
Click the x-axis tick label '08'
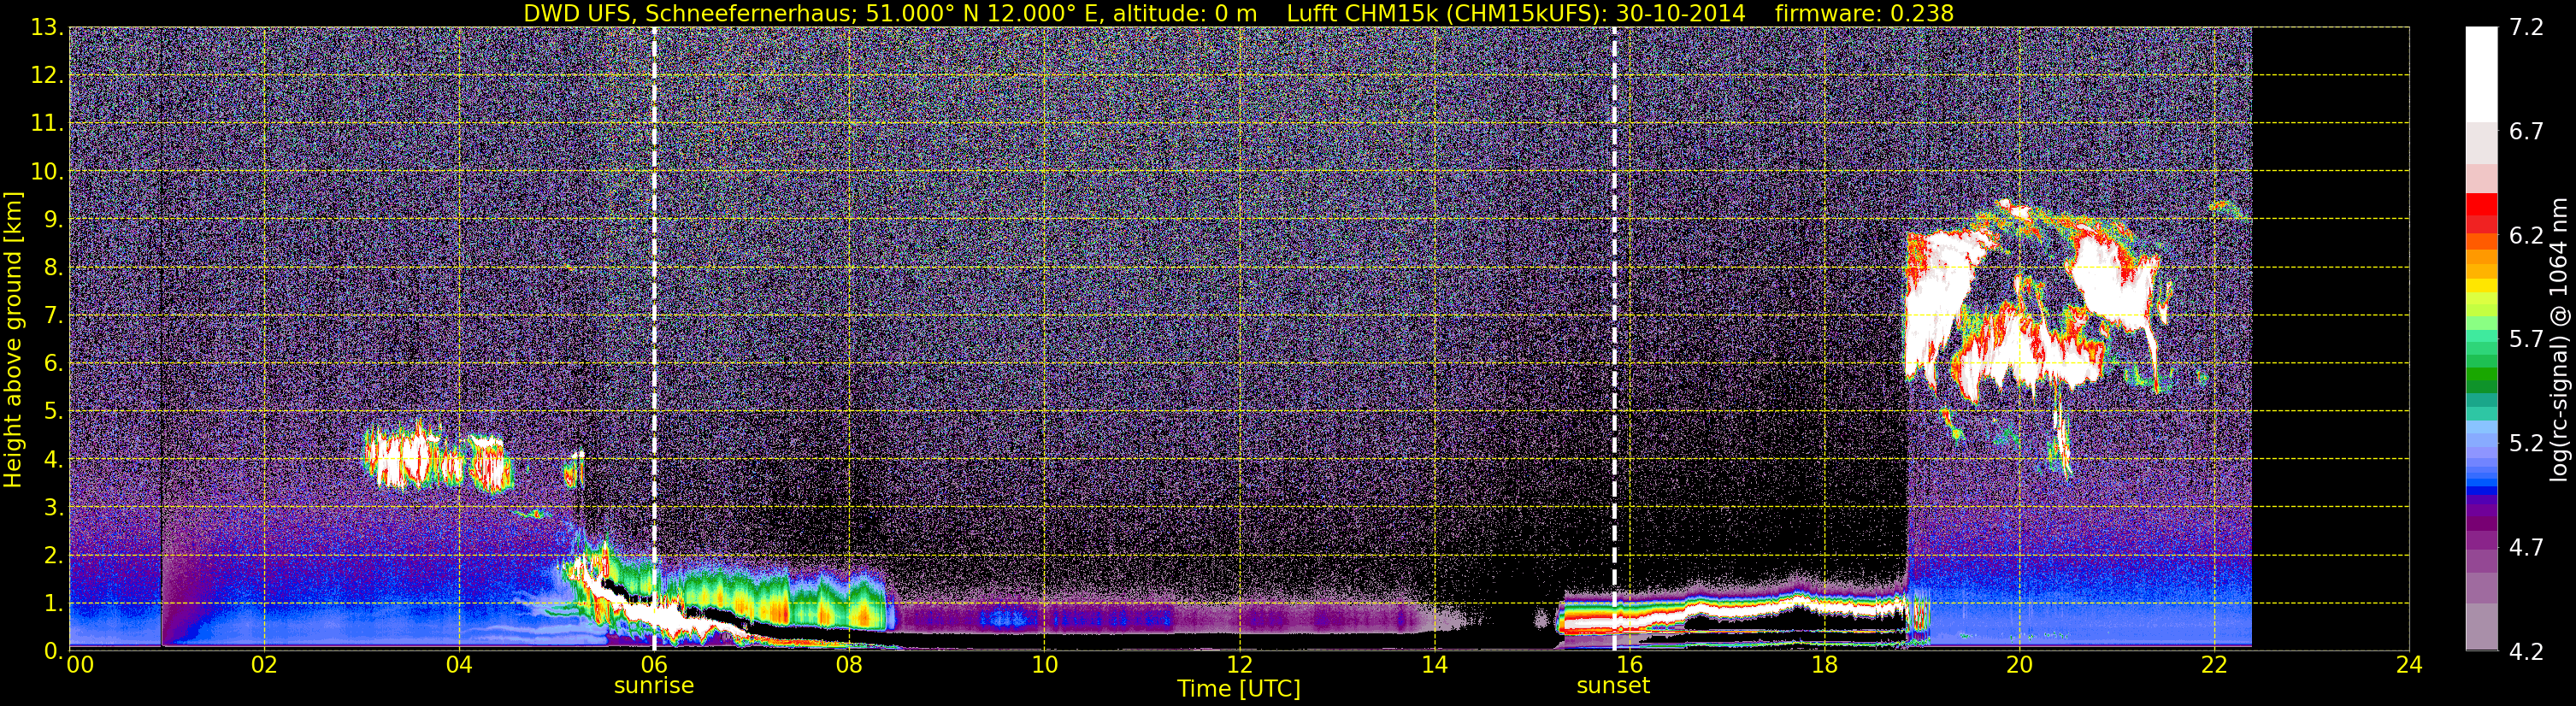849,665
